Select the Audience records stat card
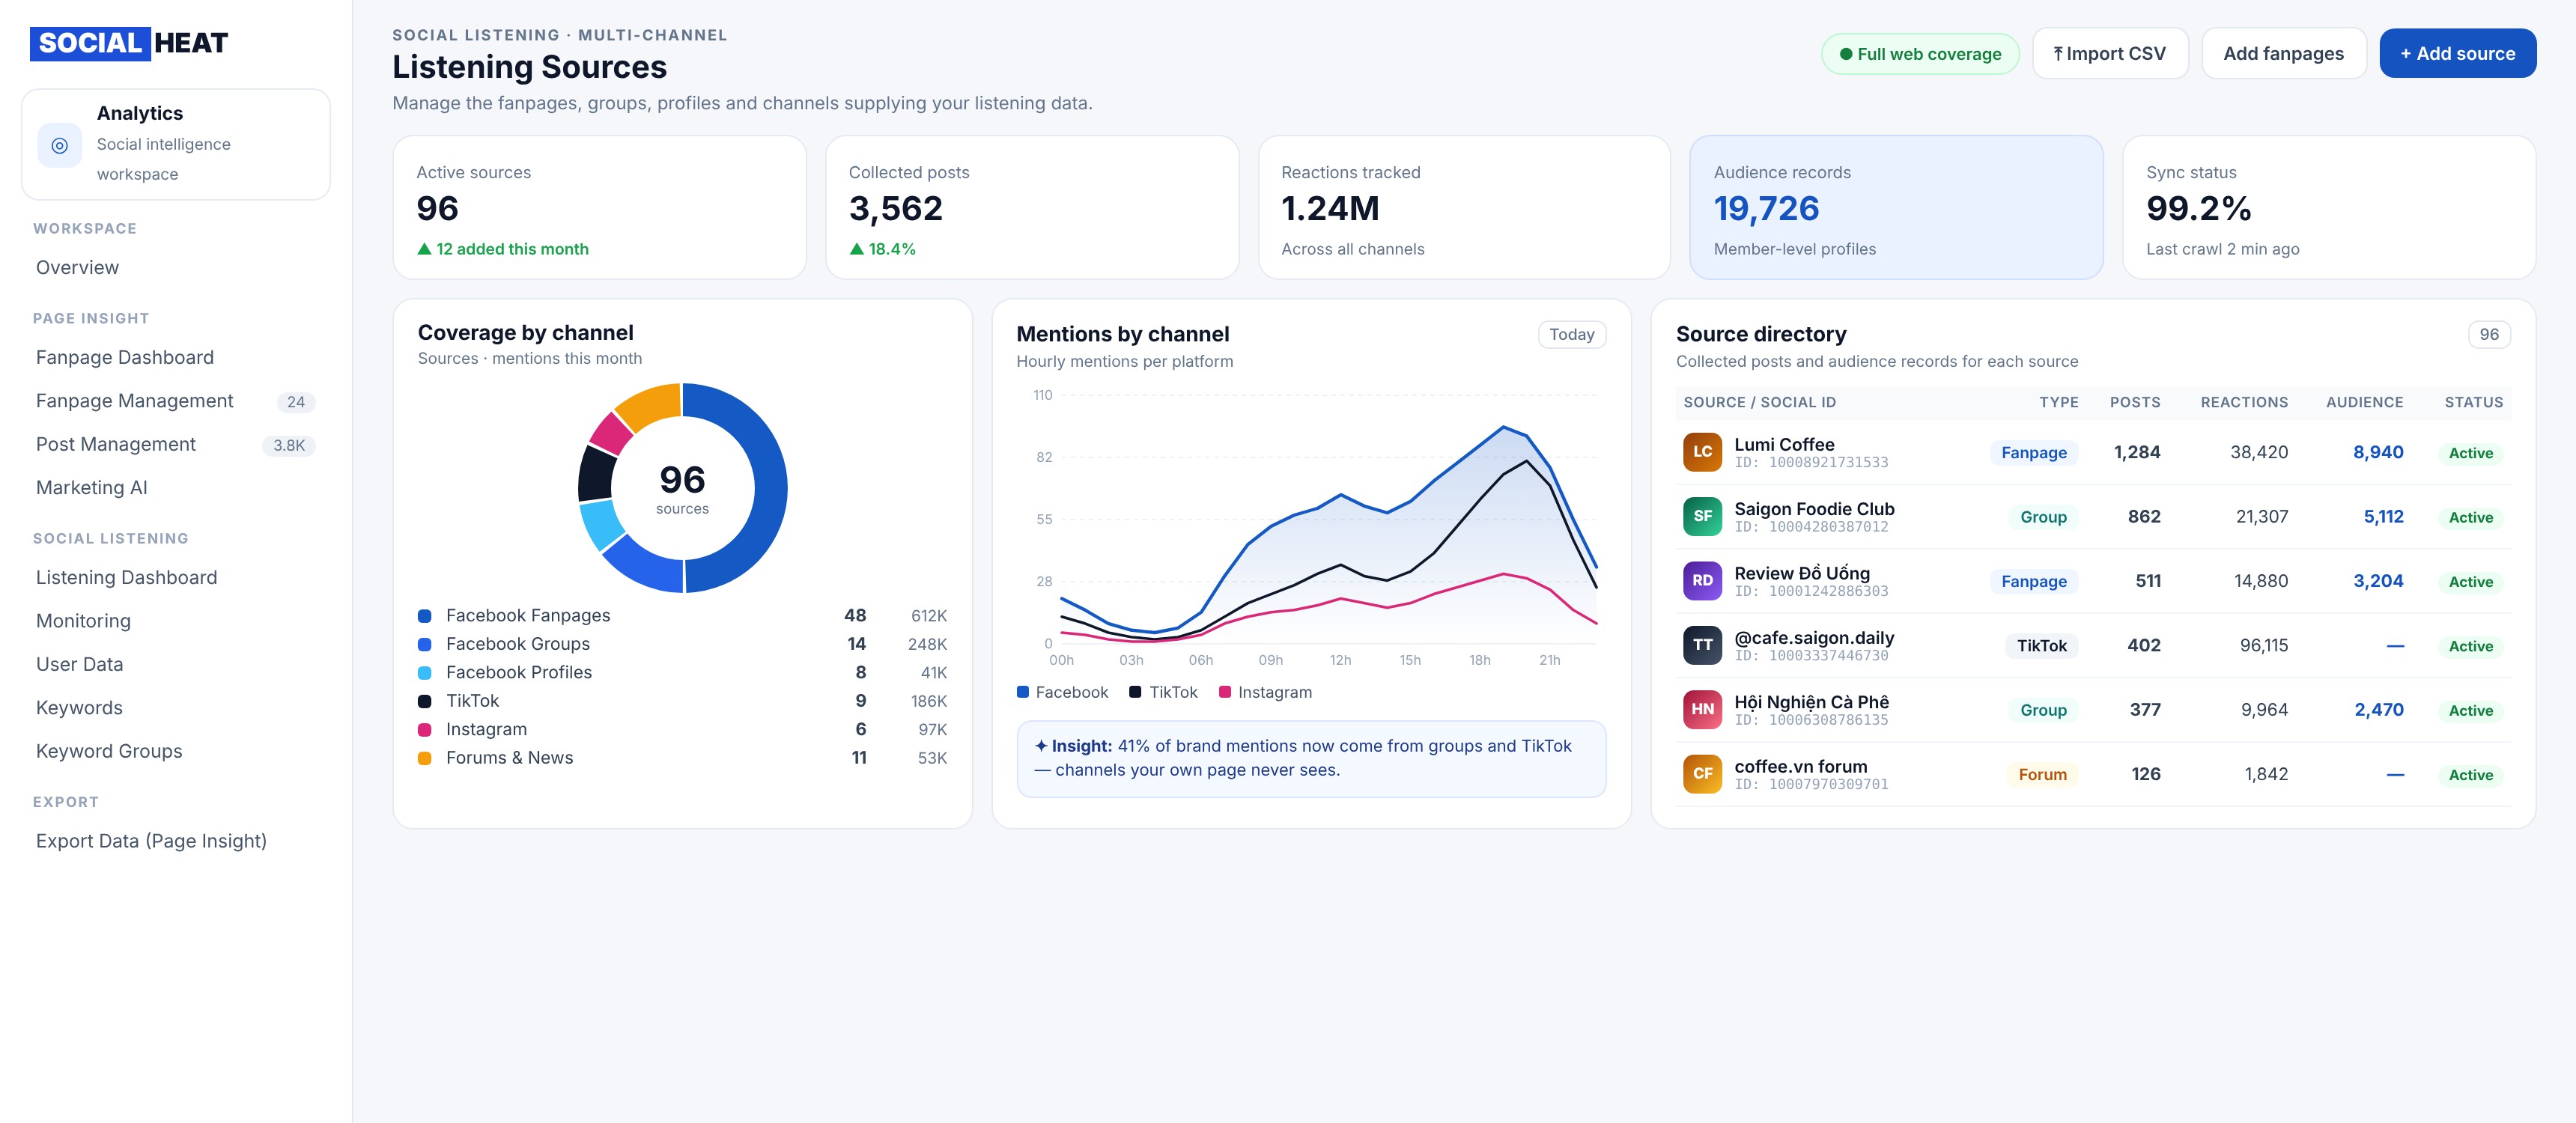The image size is (2576, 1123). 1896,208
